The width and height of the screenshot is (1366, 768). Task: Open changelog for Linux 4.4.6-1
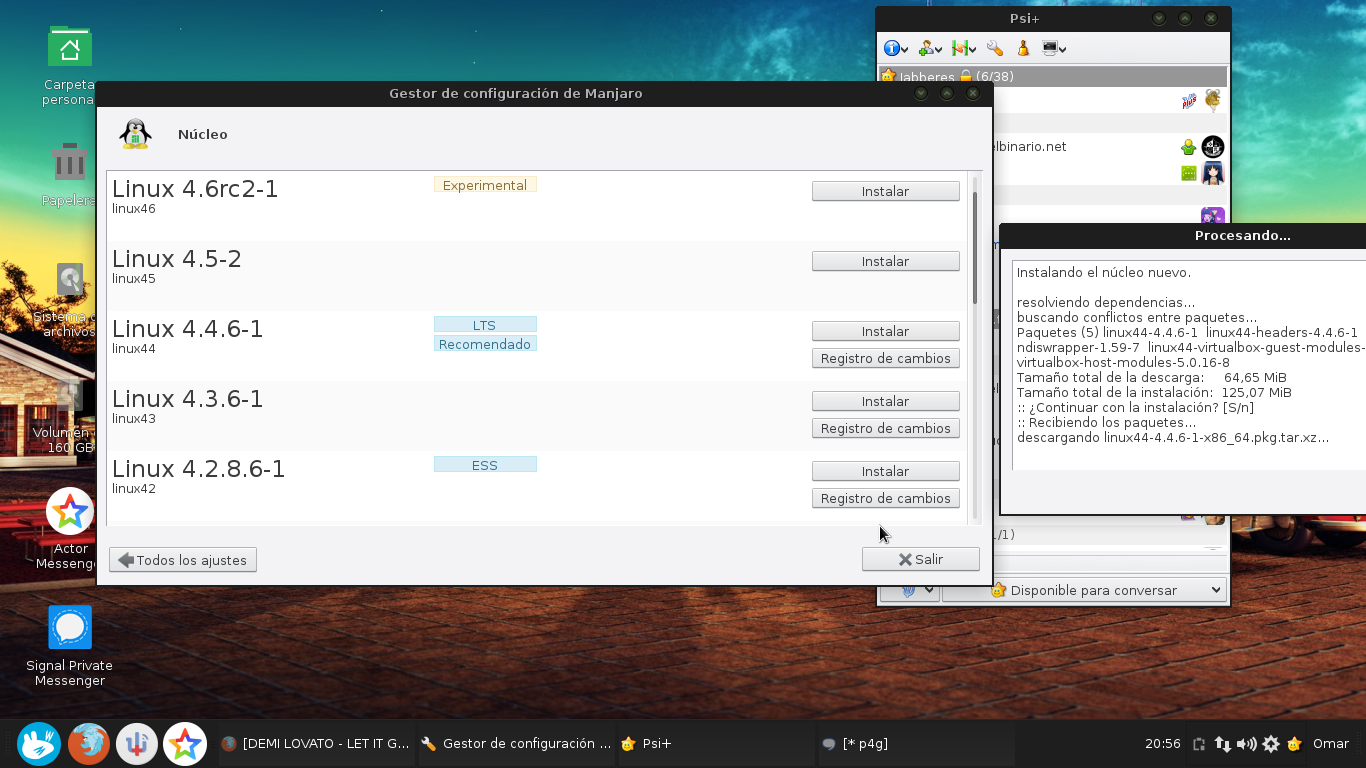tap(885, 358)
